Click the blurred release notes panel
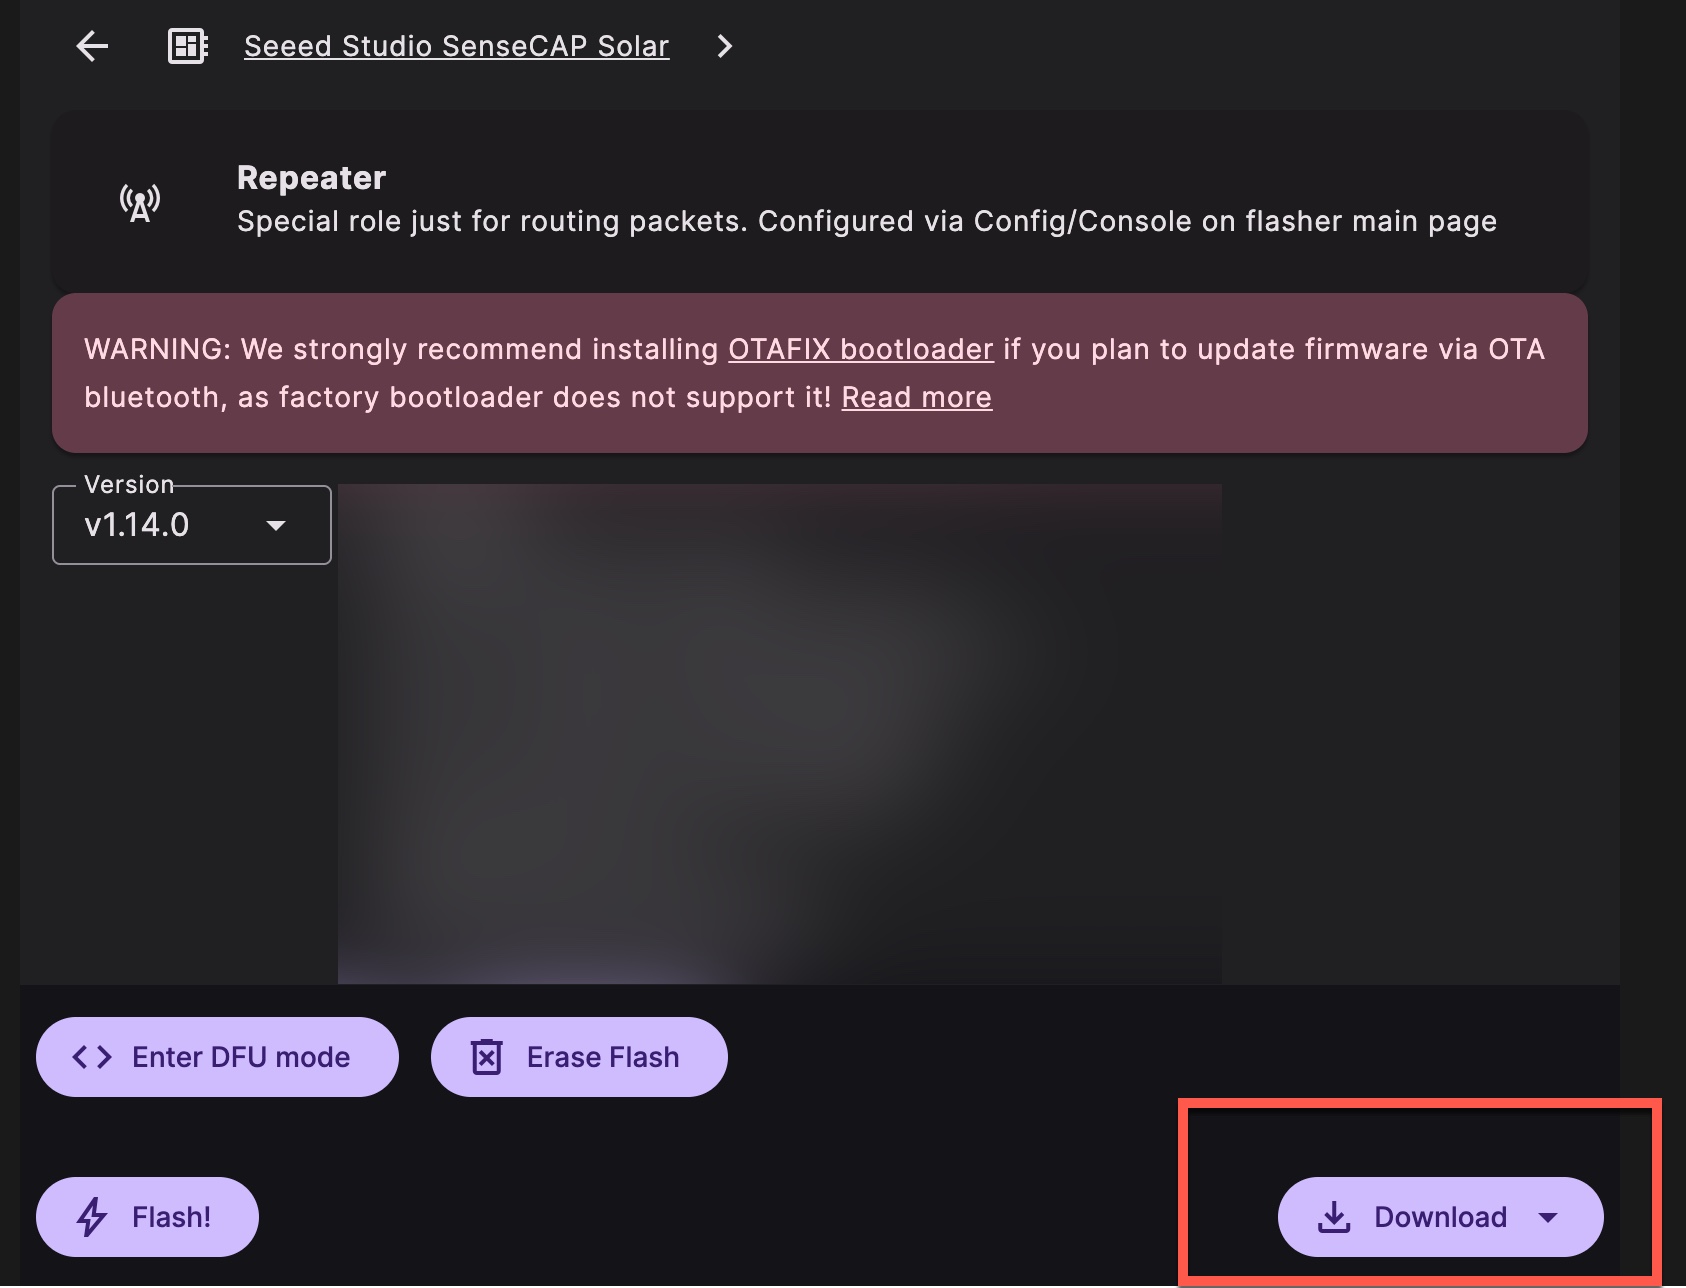 pyautogui.click(x=779, y=733)
